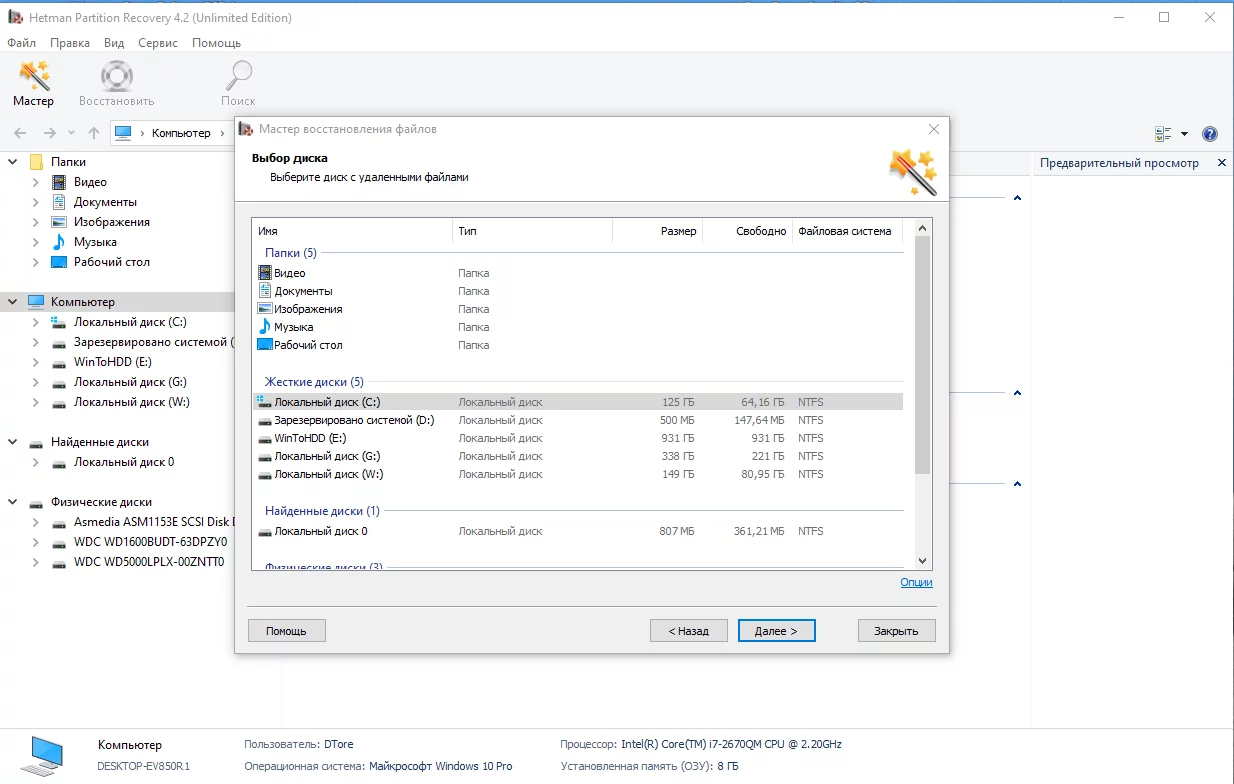Collapse the Физические диски tree node
This screenshot has width=1234, height=784.
13,502
